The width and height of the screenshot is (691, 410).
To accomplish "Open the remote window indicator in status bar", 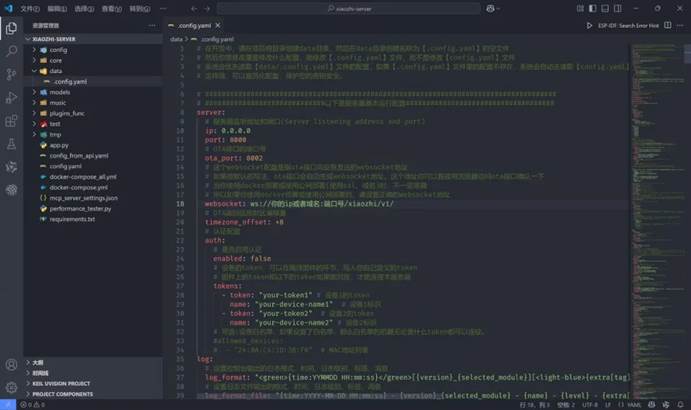I will click(x=8, y=404).
